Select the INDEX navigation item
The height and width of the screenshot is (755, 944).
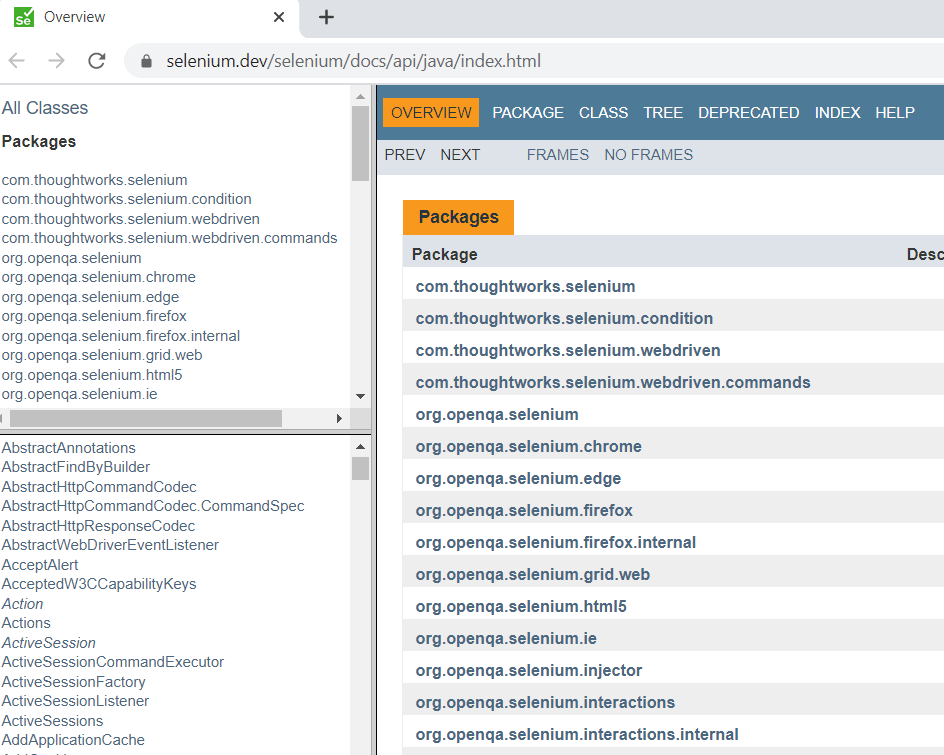pyautogui.click(x=837, y=112)
